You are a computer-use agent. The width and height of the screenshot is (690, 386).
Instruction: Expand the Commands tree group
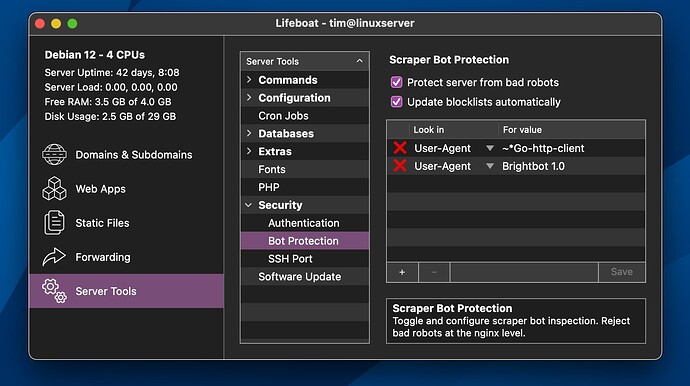point(249,80)
